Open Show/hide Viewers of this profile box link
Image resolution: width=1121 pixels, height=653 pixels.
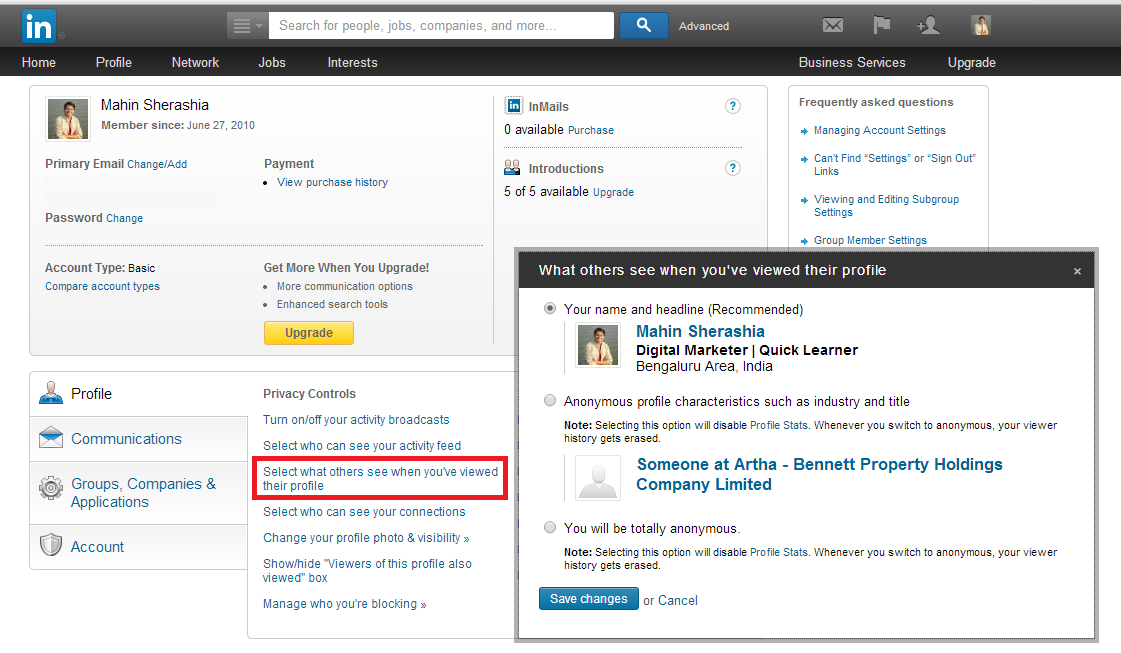367,571
